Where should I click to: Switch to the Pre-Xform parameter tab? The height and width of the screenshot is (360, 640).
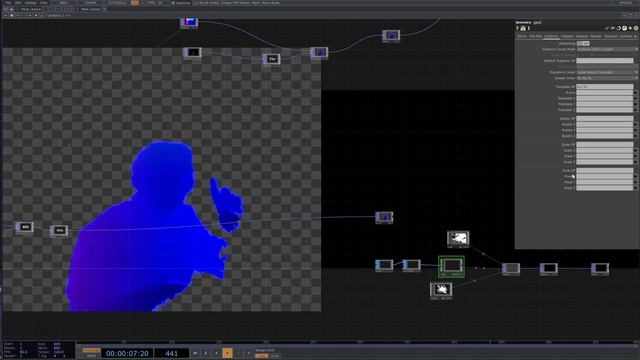click(536, 36)
